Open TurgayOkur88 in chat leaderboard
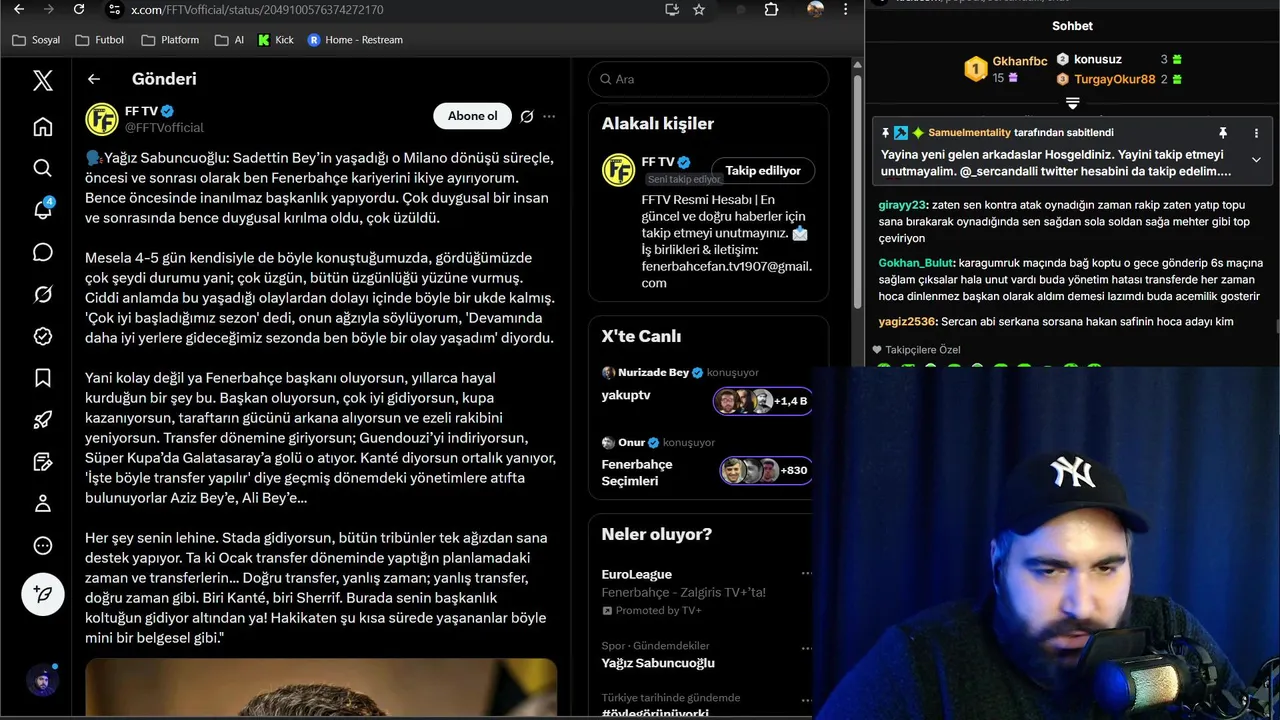Image resolution: width=1280 pixels, height=720 pixels. pos(1114,80)
